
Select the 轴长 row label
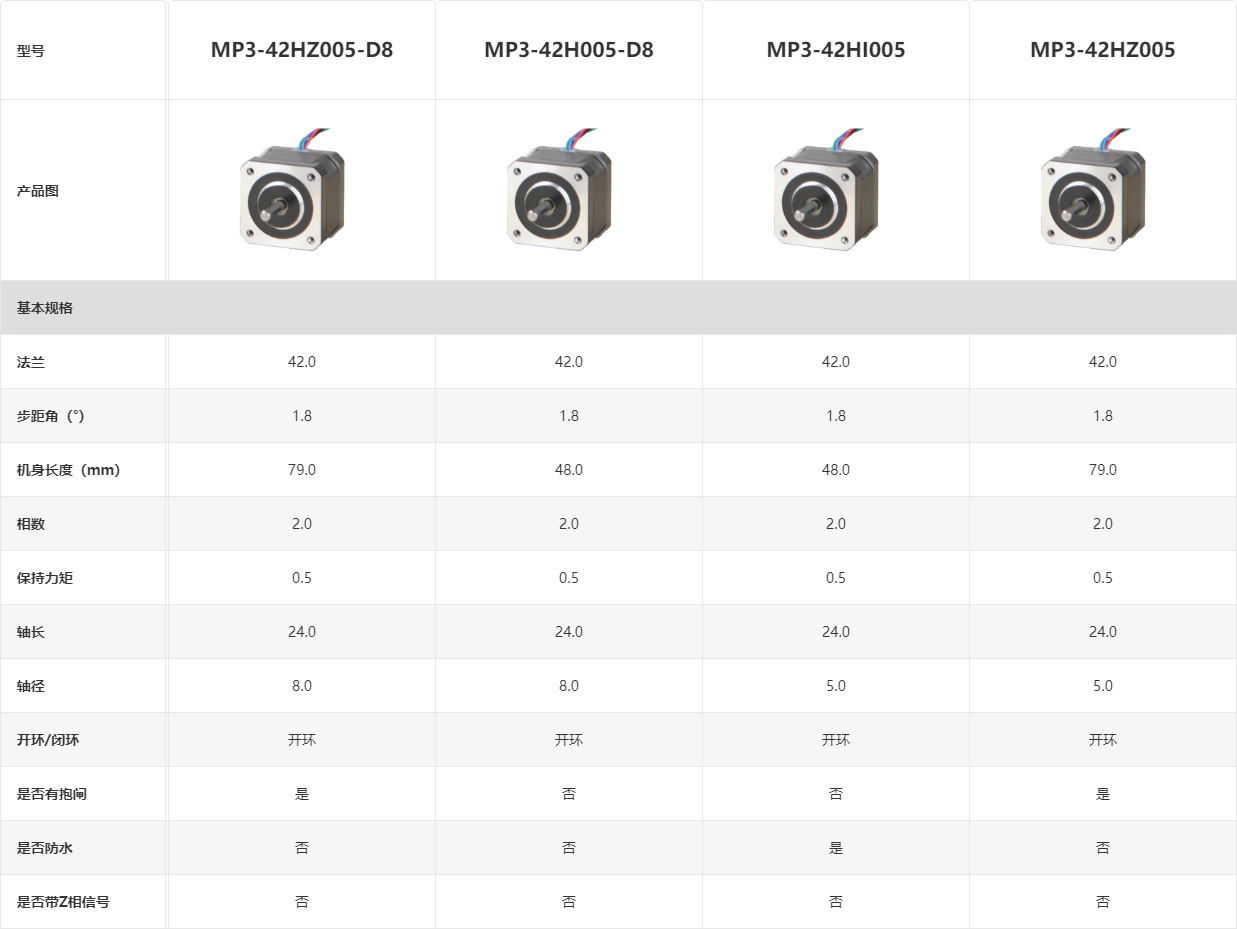30,632
